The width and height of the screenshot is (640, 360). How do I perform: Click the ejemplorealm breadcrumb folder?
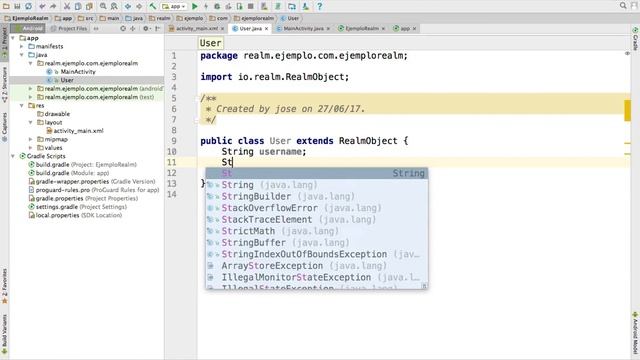254,18
